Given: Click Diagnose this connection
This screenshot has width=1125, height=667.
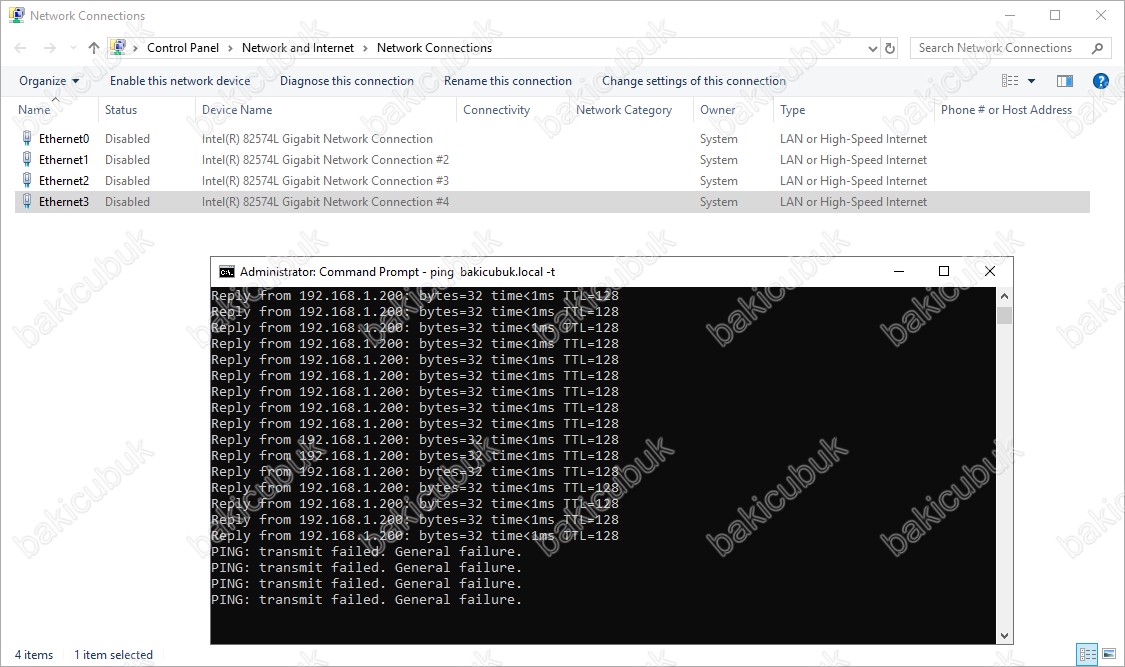Looking at the screenshot, I should (x=347, y=81).
